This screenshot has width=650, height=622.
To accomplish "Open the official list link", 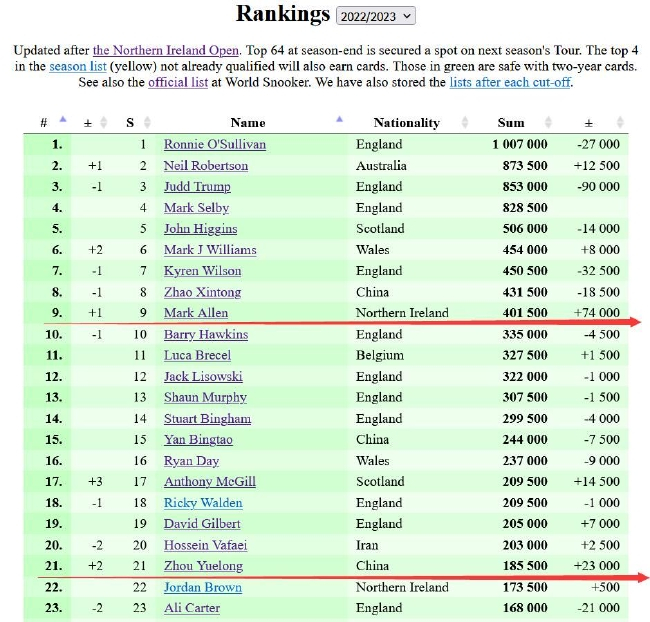I will point(178,82).
